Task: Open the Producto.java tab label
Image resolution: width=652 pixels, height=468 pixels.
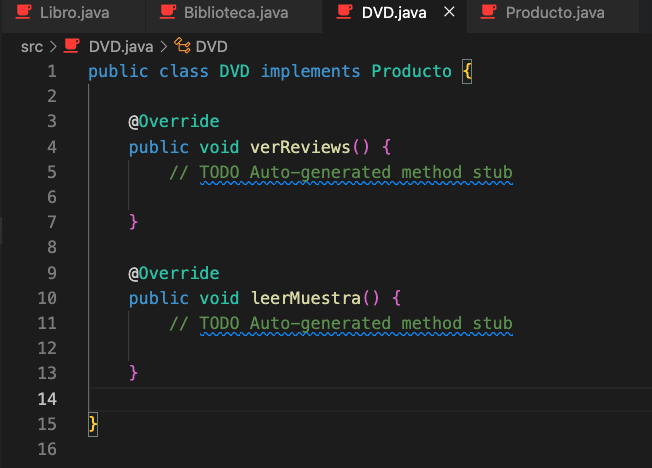Action: 555,13
